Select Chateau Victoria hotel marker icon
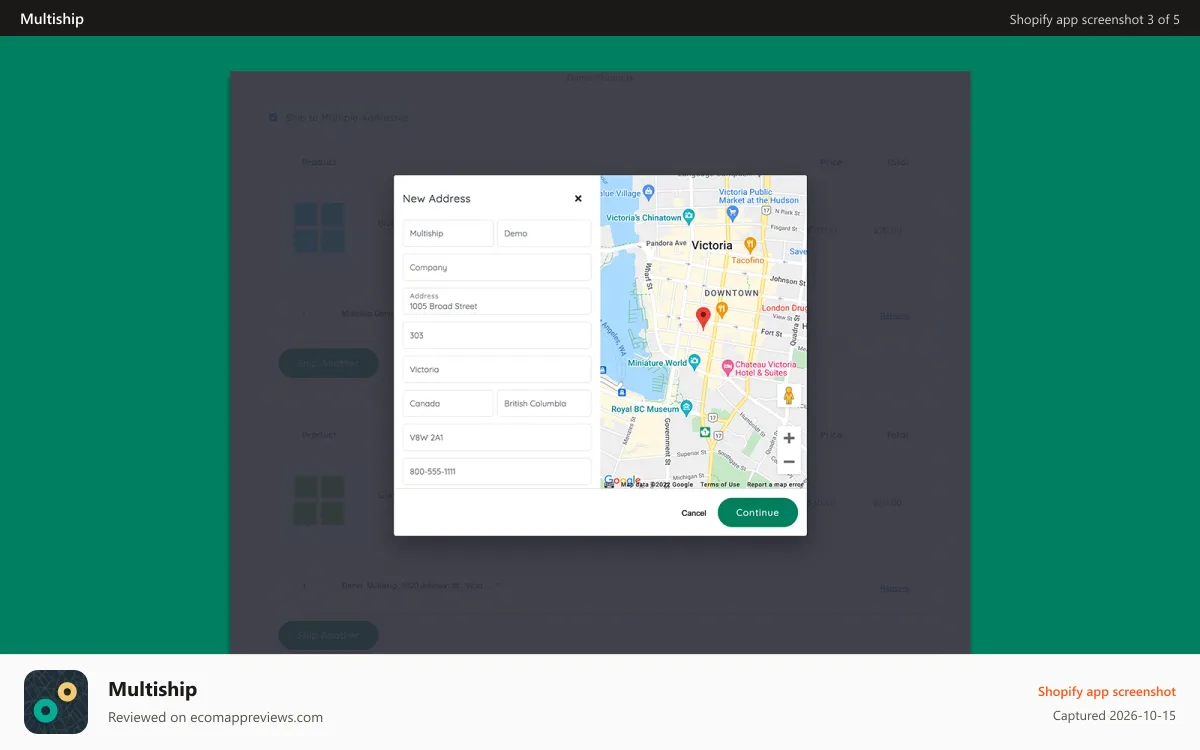 click(727, 367)
